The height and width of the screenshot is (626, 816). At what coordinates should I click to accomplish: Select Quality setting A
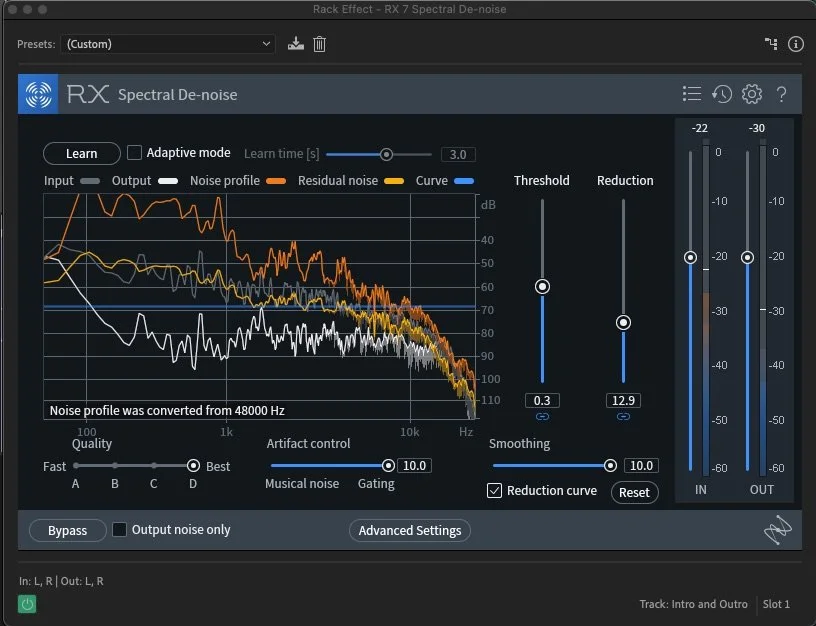[x=76, y=466]
